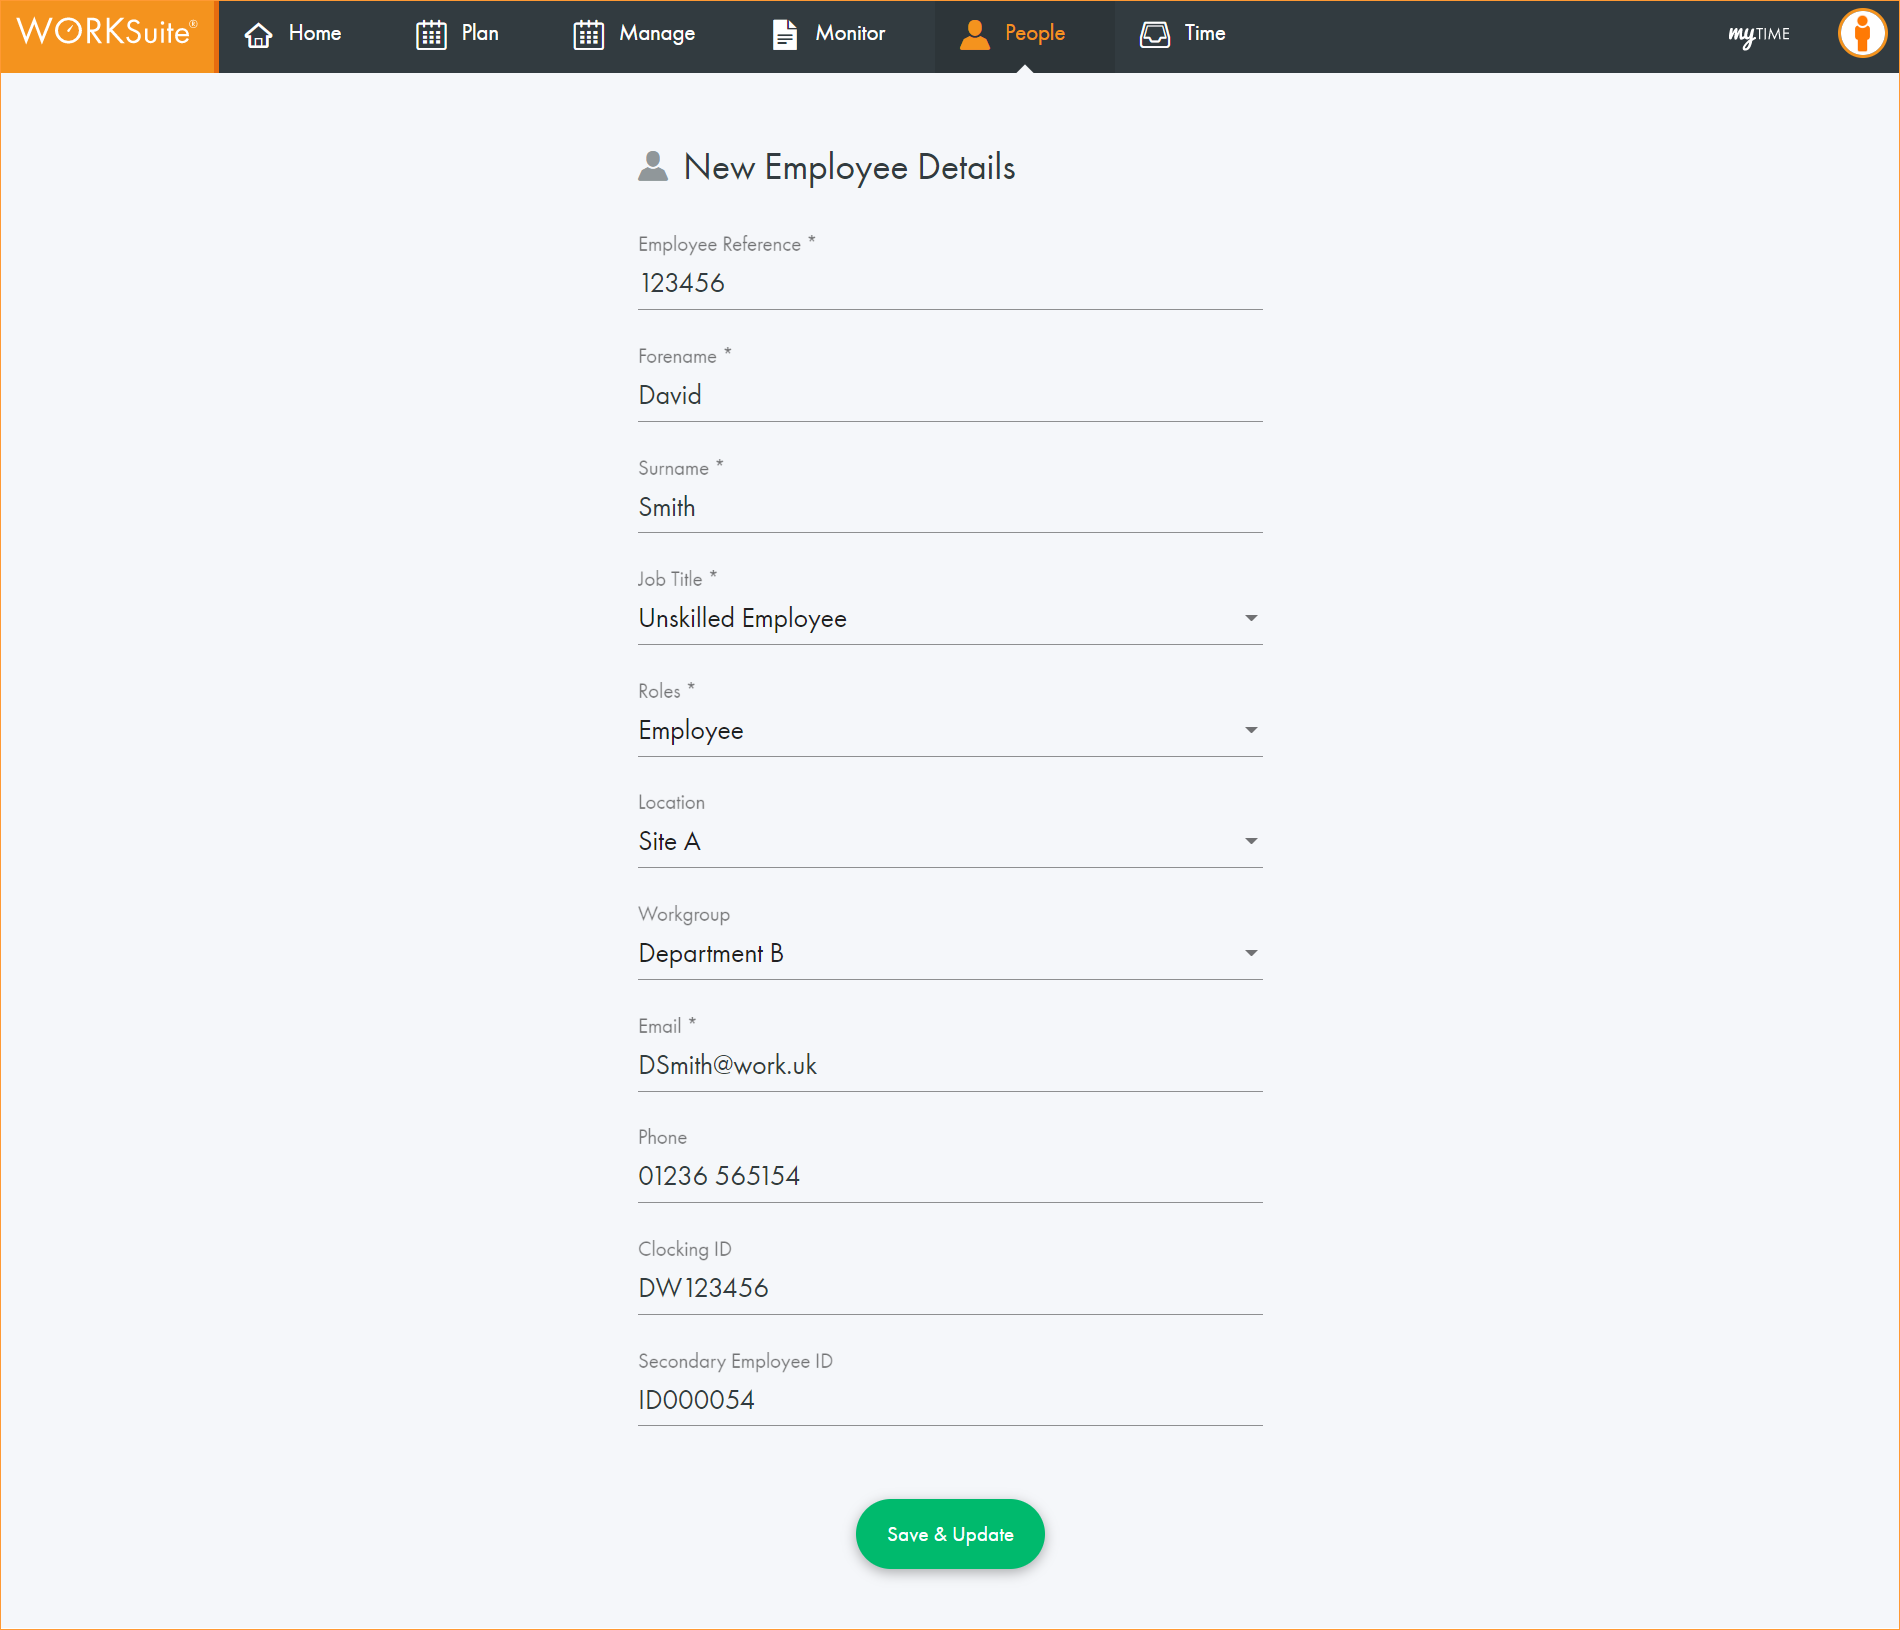Open the orange user profile avatar
Image resolution: width=1900 pixels, height=1630 pixels.
click(1861, 34)
